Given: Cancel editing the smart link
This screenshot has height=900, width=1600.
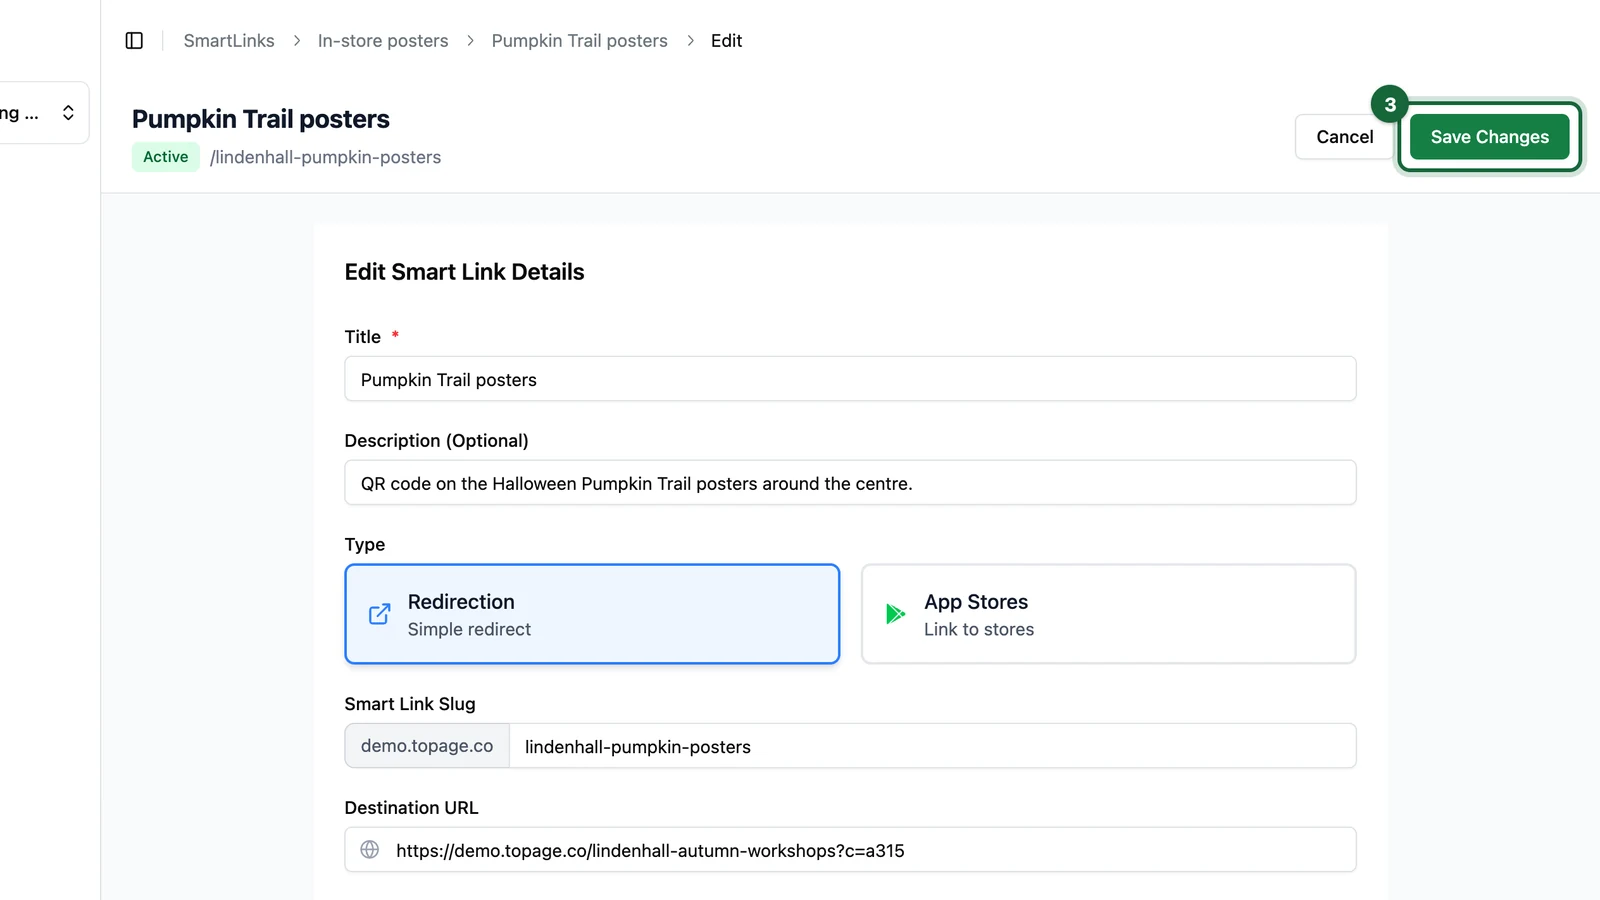Looking at the screenshot, I should coord(1344,137).
